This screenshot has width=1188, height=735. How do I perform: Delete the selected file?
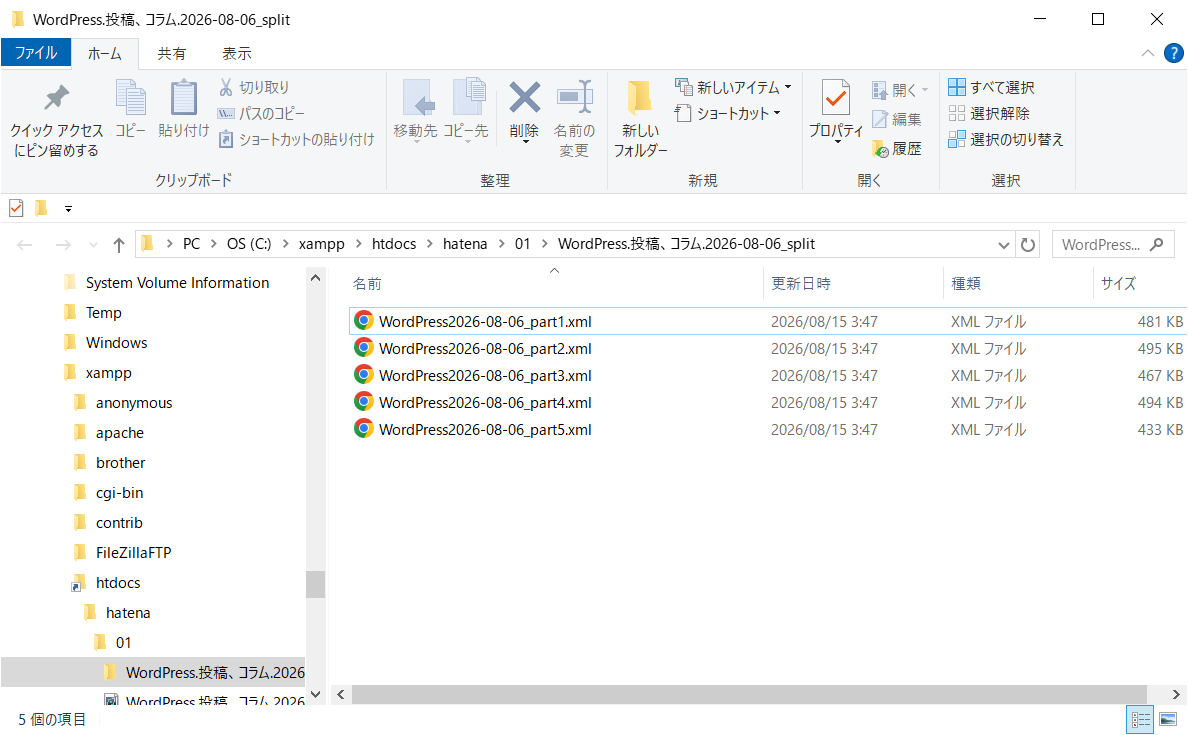pos(524,111)
